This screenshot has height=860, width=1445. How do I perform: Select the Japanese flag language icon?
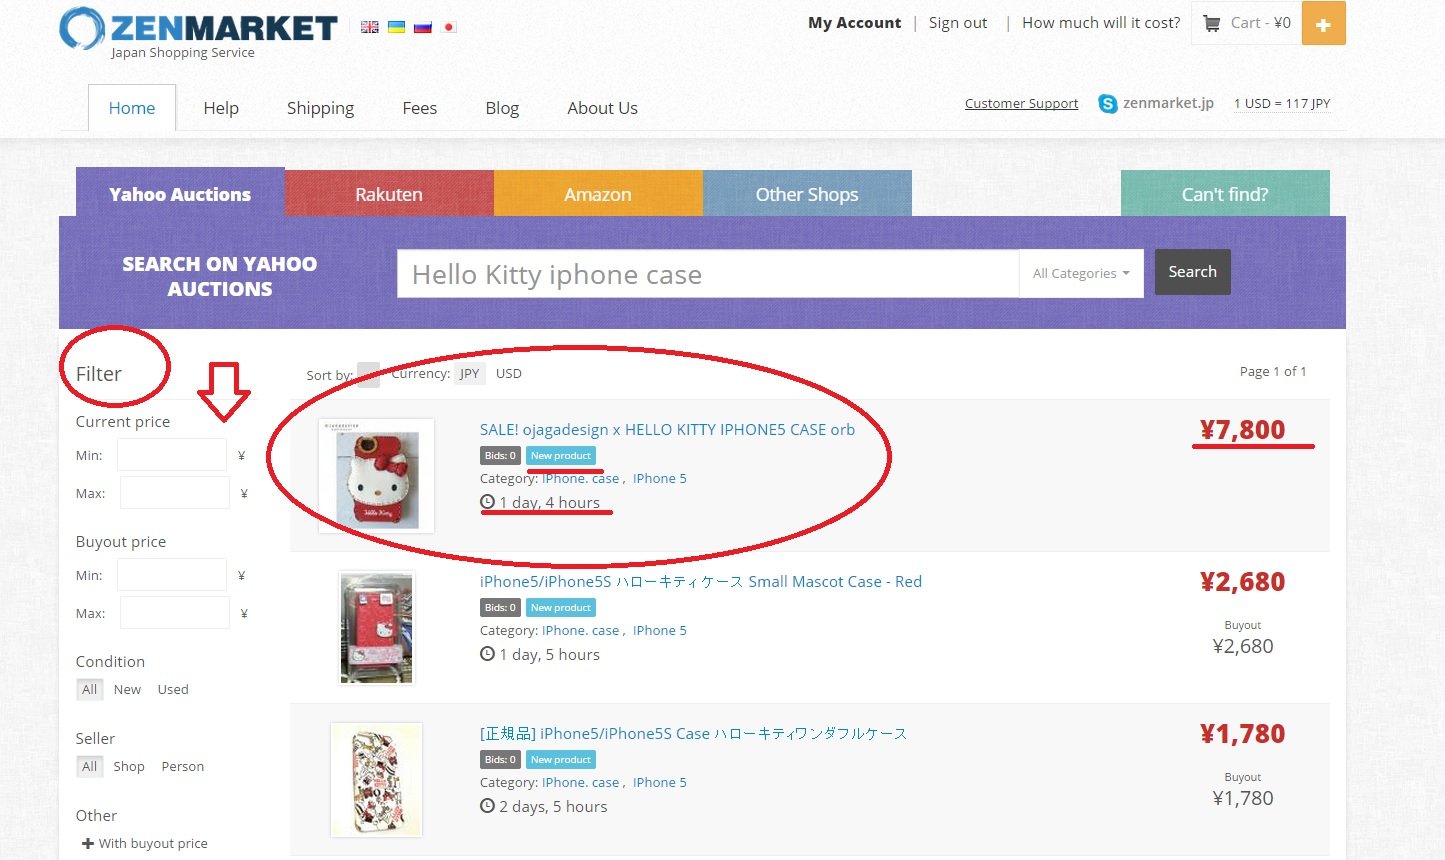449,27
